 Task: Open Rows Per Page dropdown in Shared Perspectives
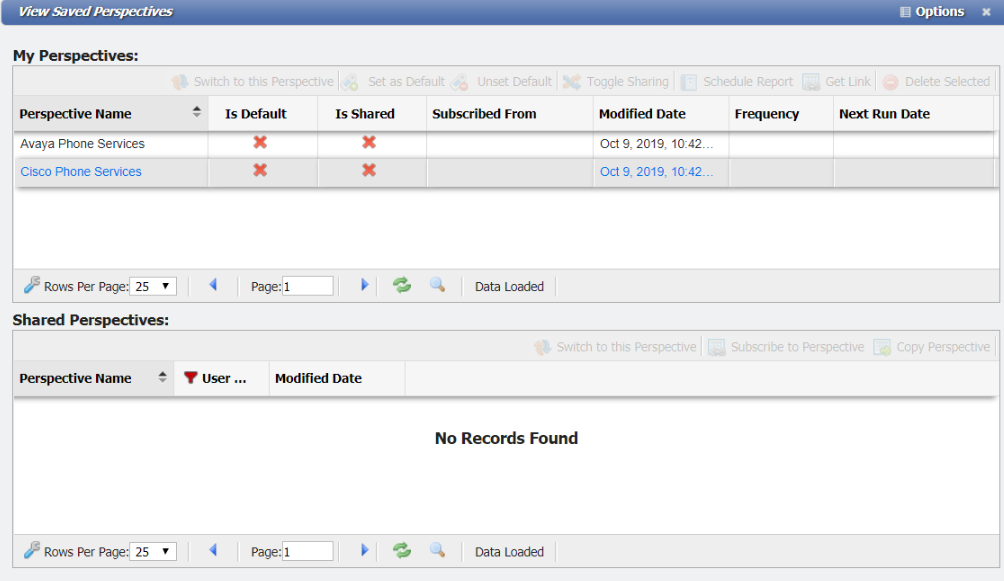(154, 552)
